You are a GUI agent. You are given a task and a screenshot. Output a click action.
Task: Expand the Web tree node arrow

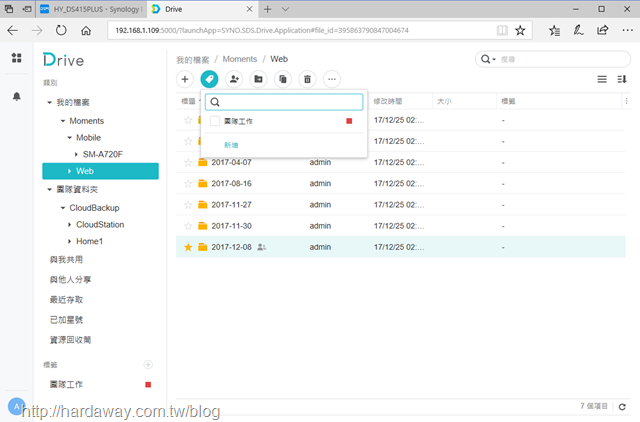point(69,171)
